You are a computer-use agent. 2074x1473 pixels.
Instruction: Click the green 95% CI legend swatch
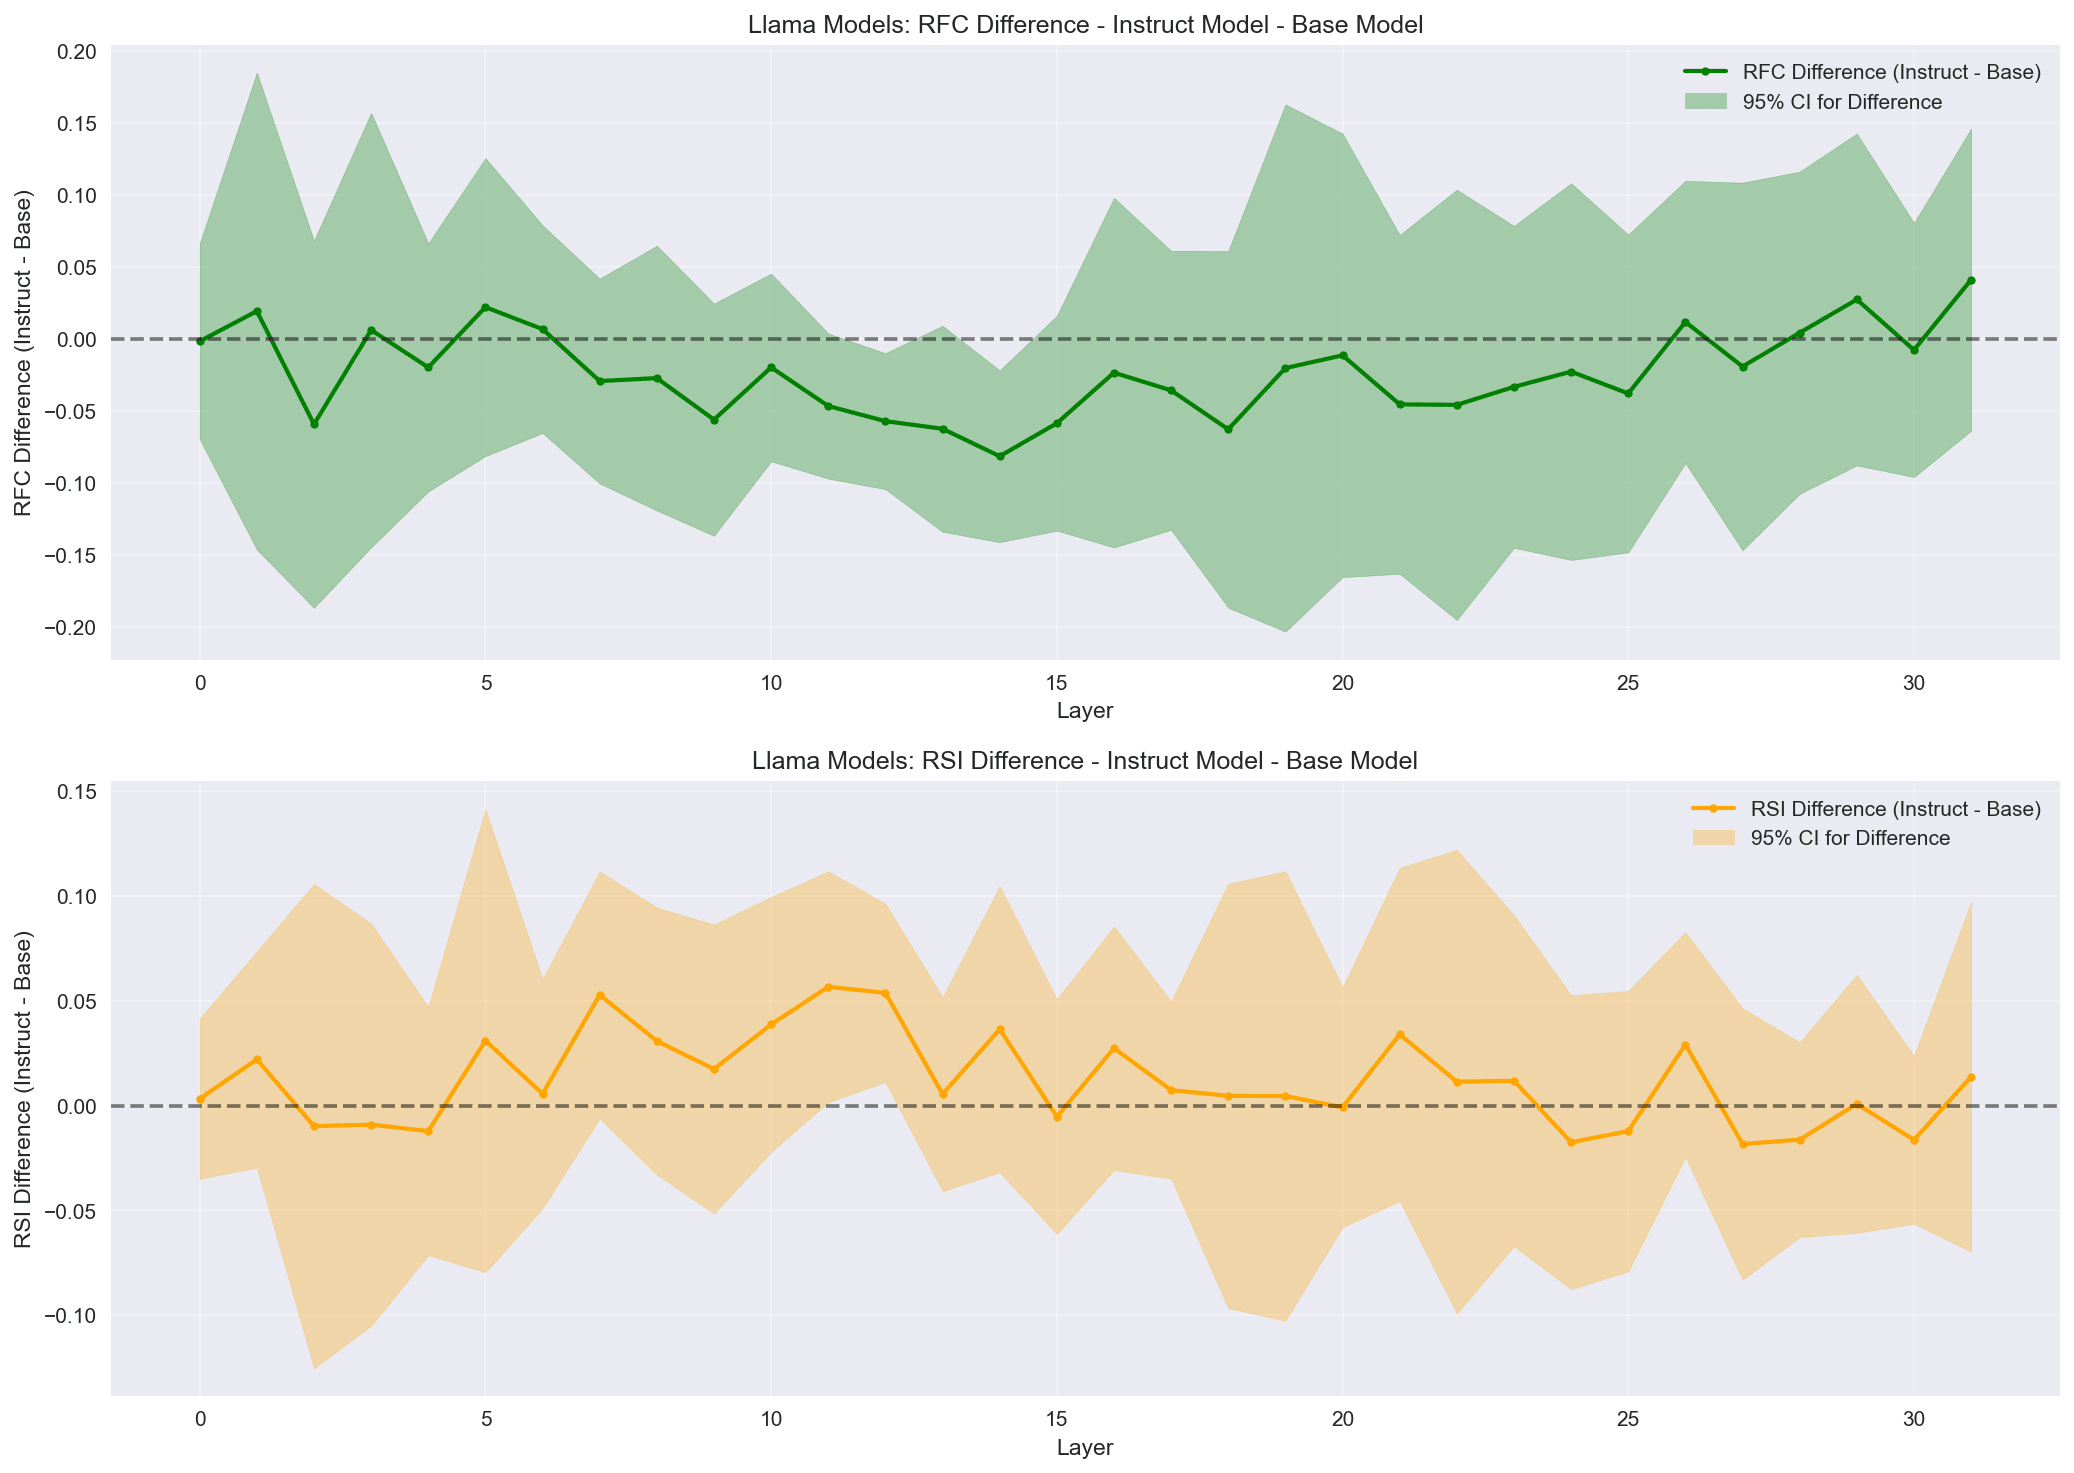[1705, 102]
